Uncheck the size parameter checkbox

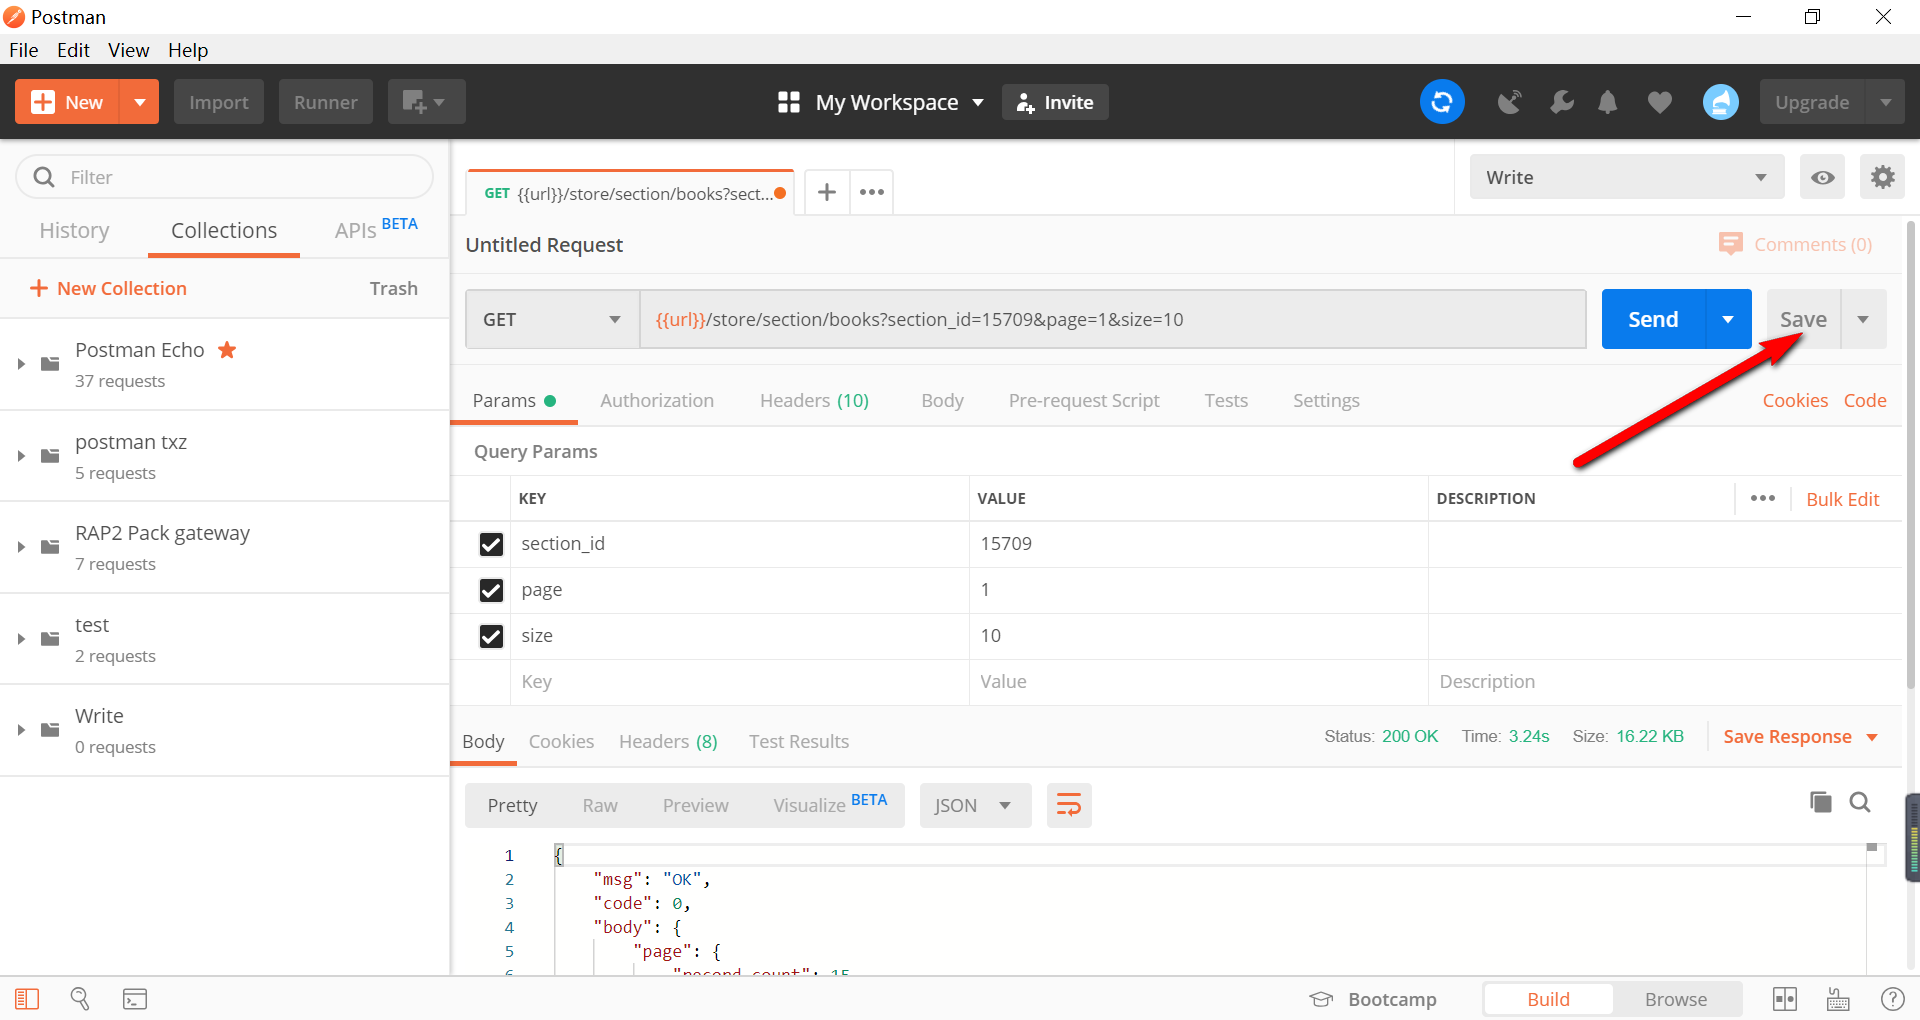pos(491,636)
